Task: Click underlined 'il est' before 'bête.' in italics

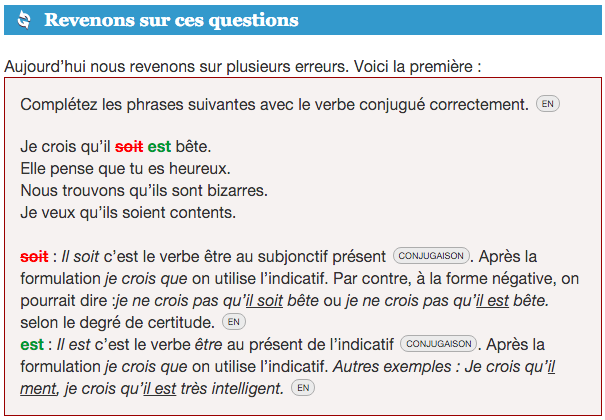Action: [x=492, y=301]
